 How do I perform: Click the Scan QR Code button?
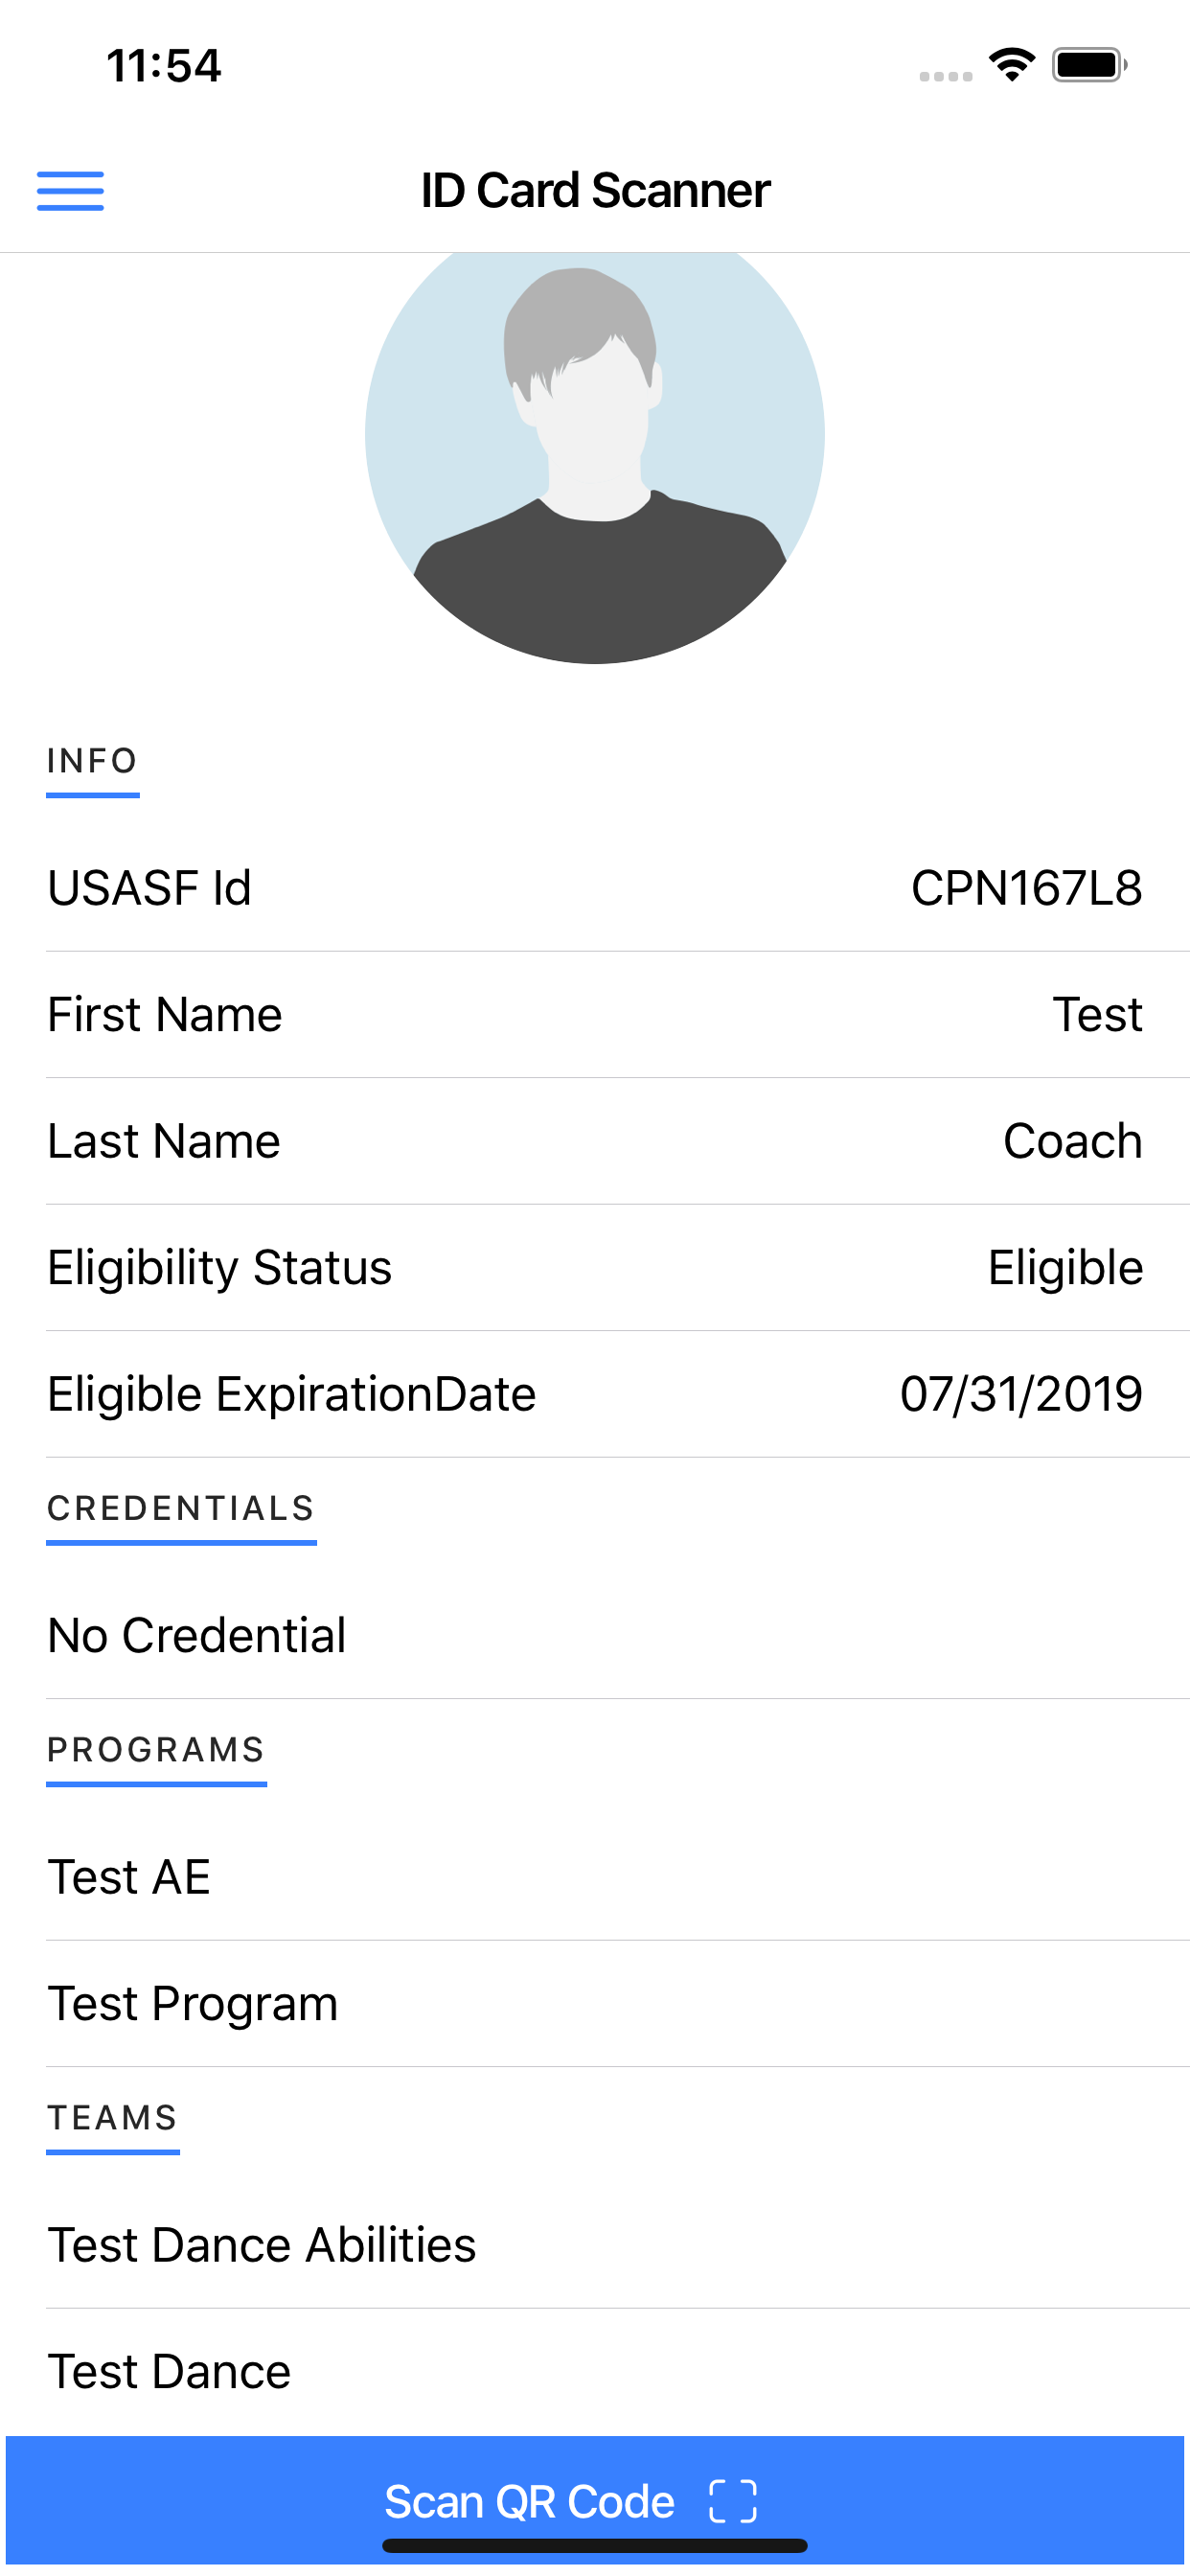coord(595,2500)
